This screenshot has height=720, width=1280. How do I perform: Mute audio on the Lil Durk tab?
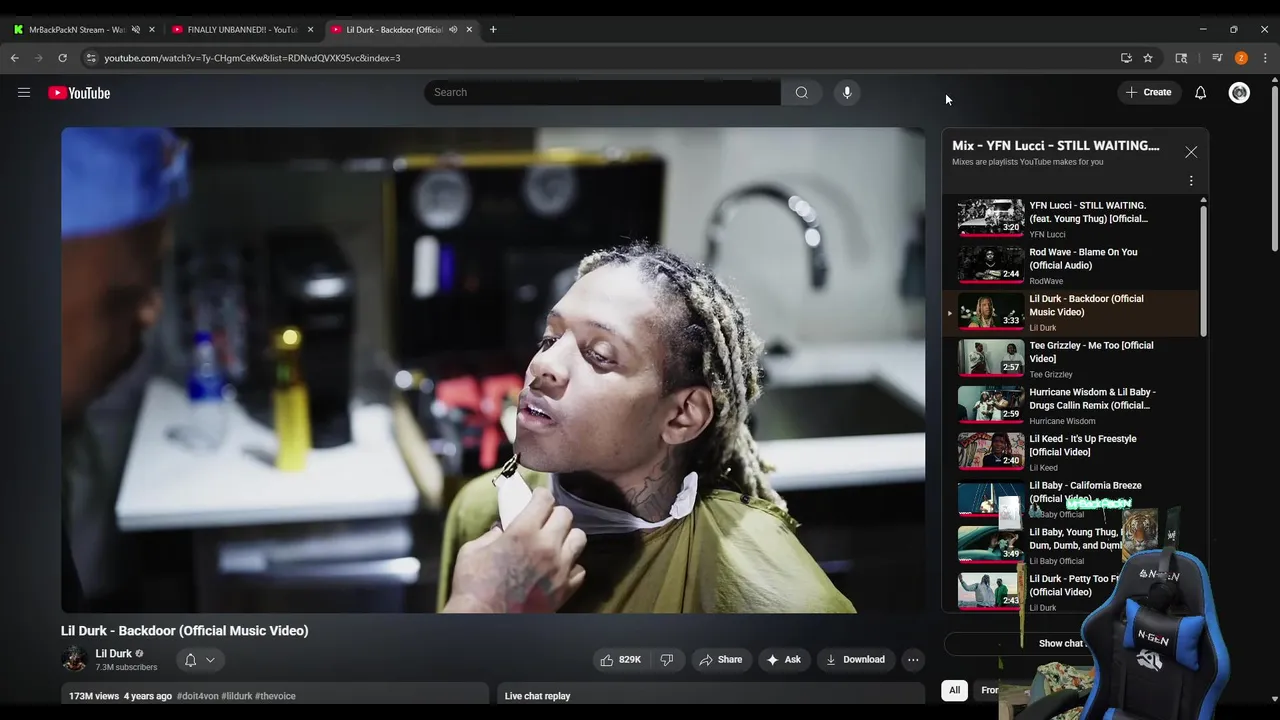coord(453,29)
